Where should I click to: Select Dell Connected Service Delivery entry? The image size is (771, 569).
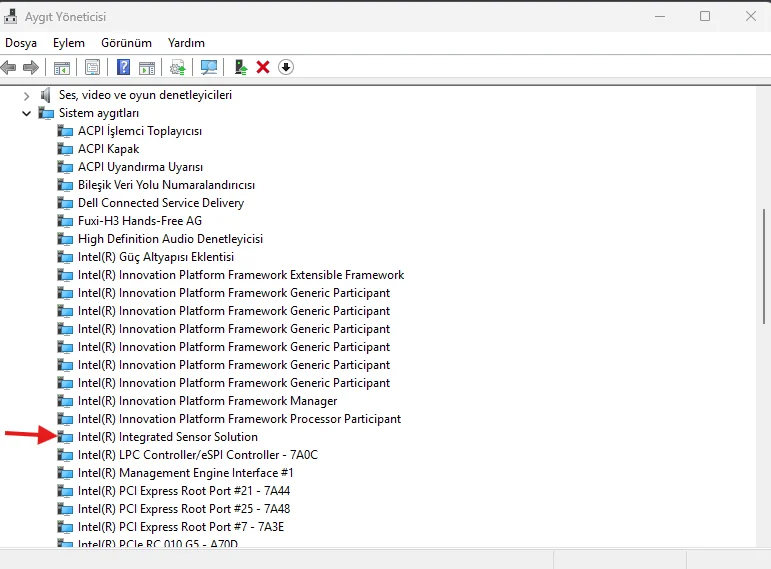(161, 203)
